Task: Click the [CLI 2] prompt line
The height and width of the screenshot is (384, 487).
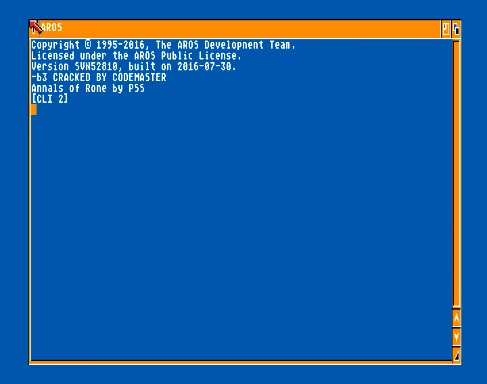Action: pos(50,99)
